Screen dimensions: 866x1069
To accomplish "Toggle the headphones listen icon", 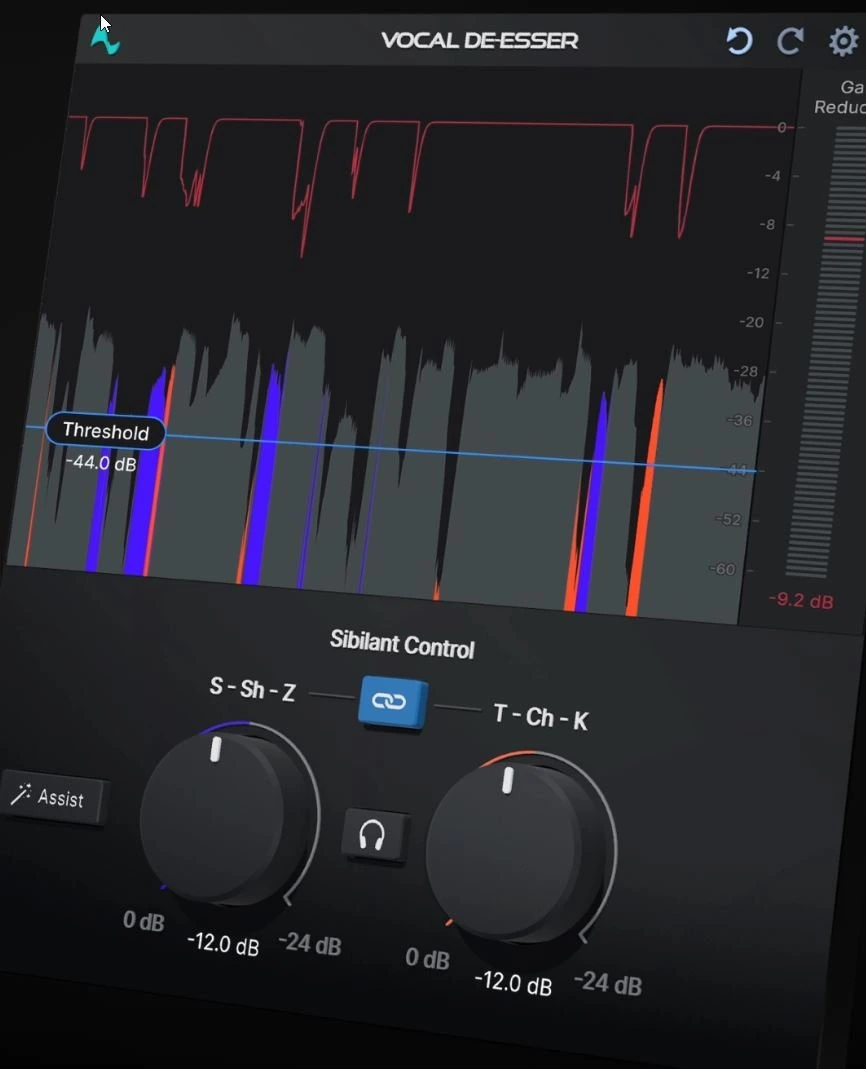I will (372, 835).
